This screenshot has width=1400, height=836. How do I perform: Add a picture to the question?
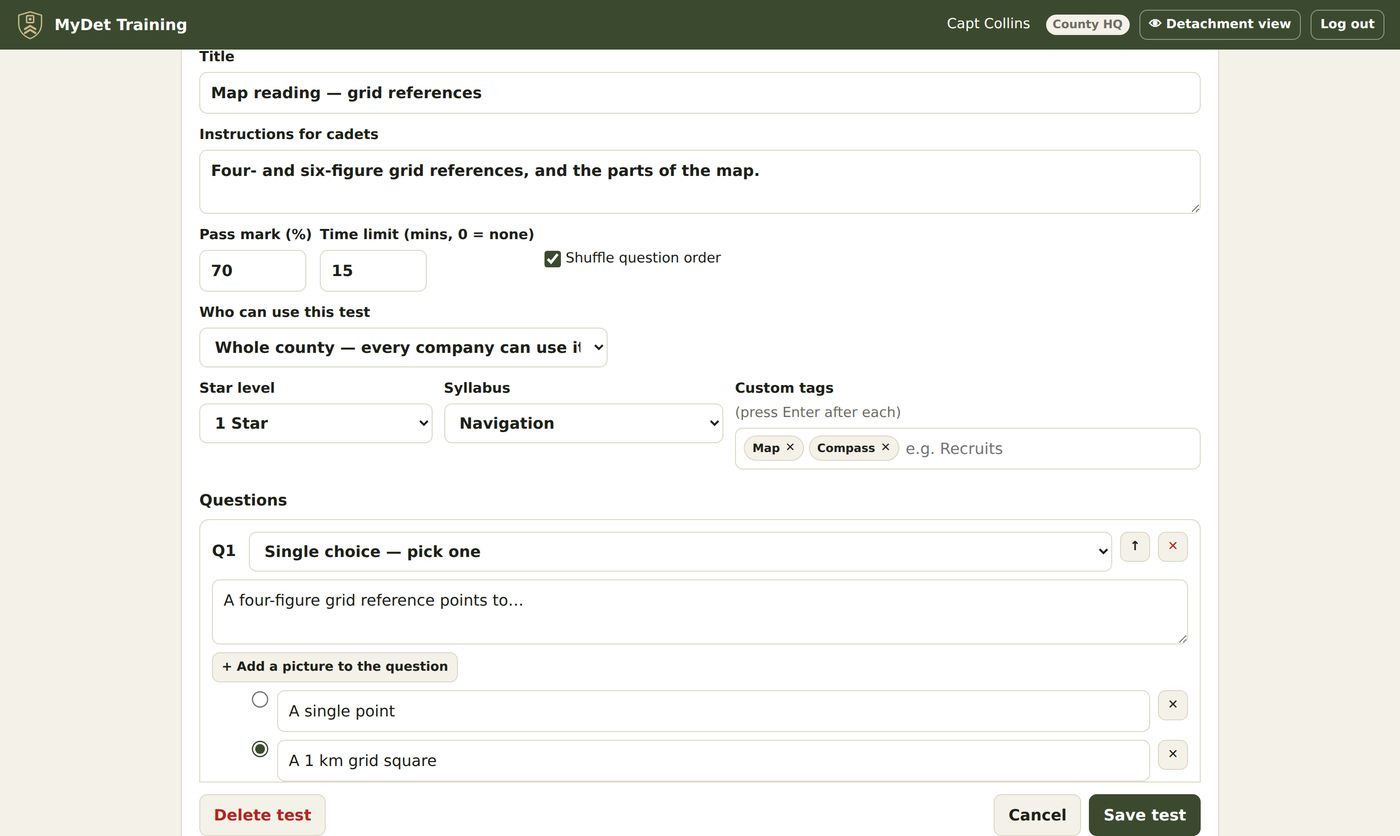[335, 667]
